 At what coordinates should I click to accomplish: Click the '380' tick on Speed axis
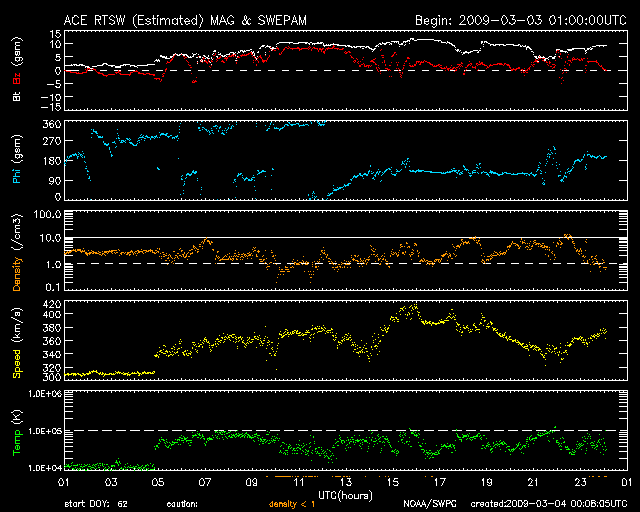click(52, 328)
